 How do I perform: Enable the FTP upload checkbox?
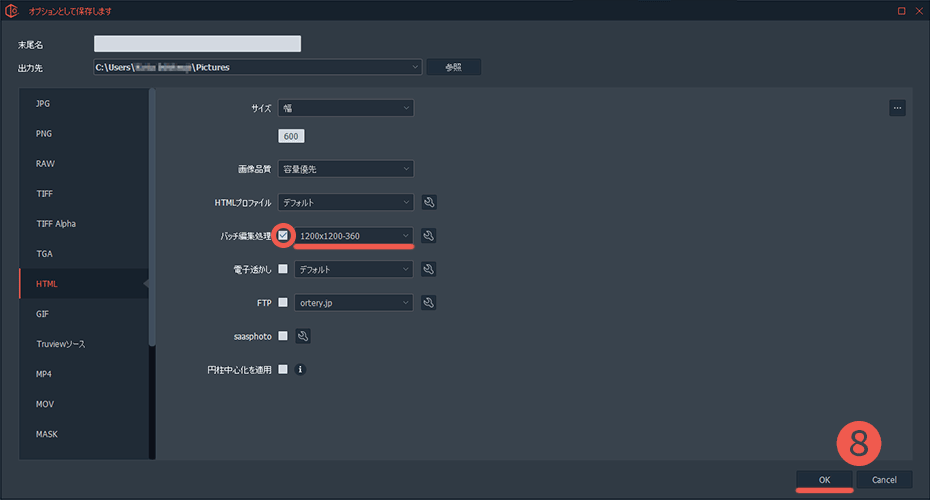pos(284,302)
